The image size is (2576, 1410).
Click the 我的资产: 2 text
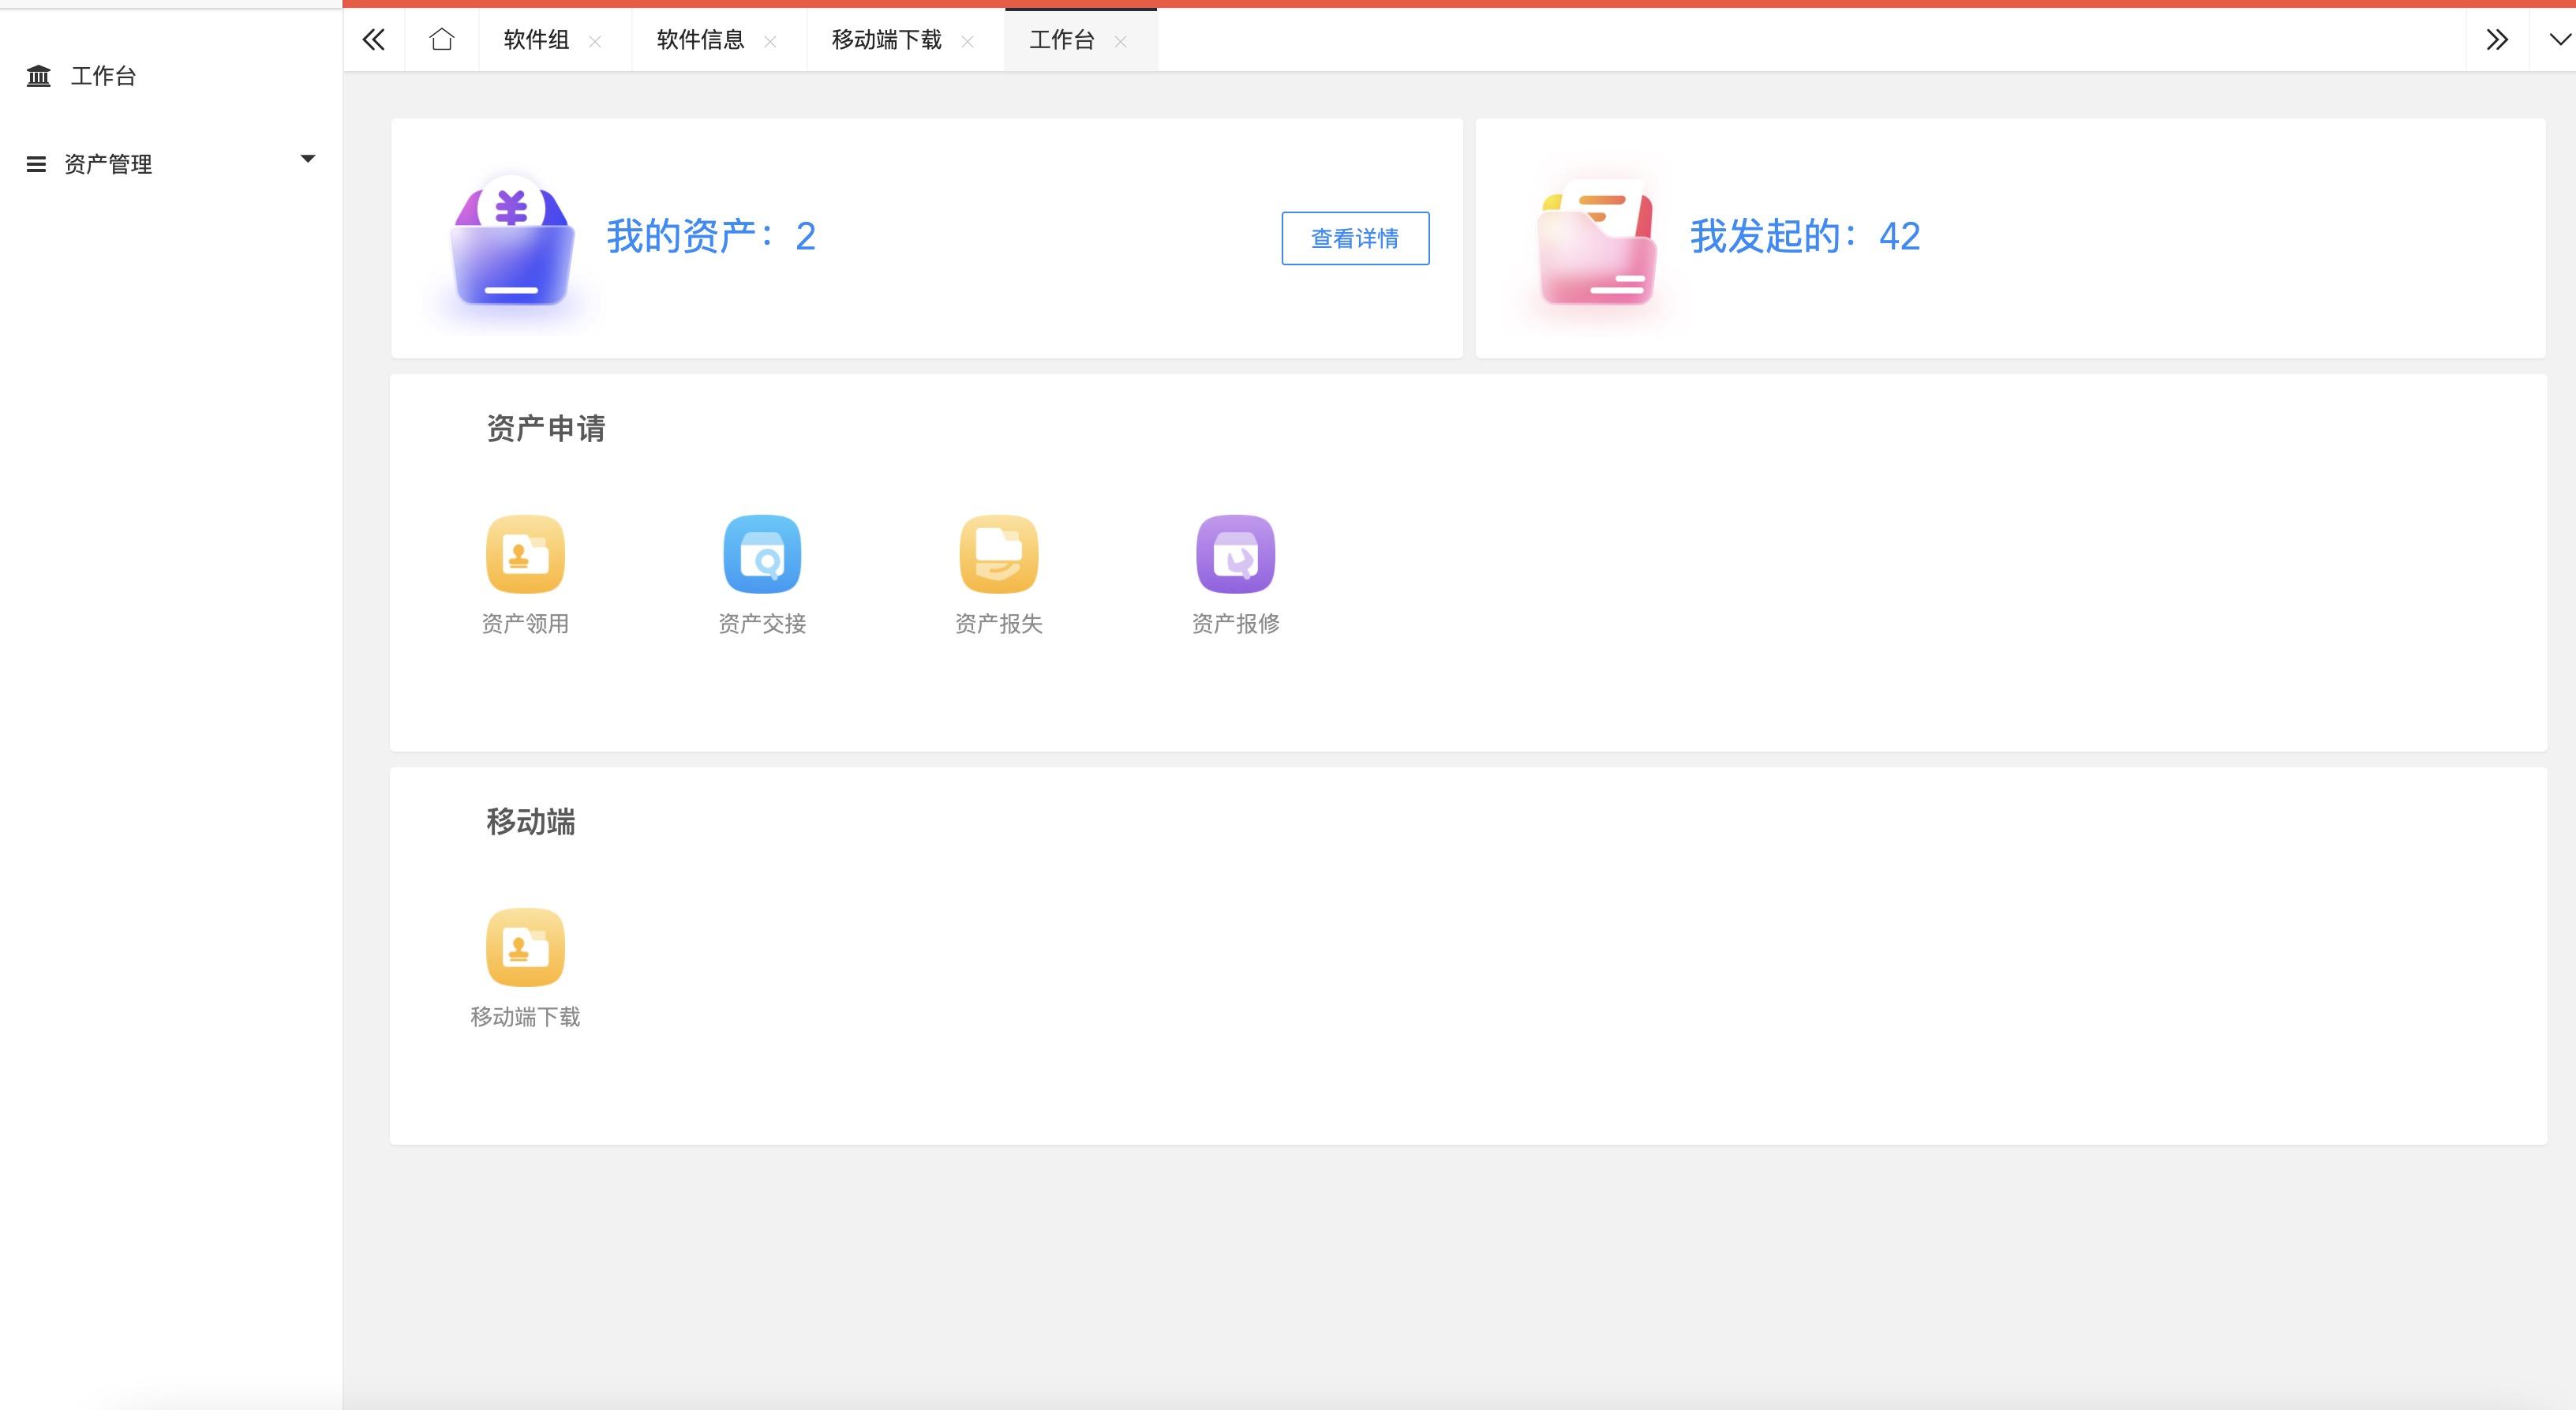711,236
